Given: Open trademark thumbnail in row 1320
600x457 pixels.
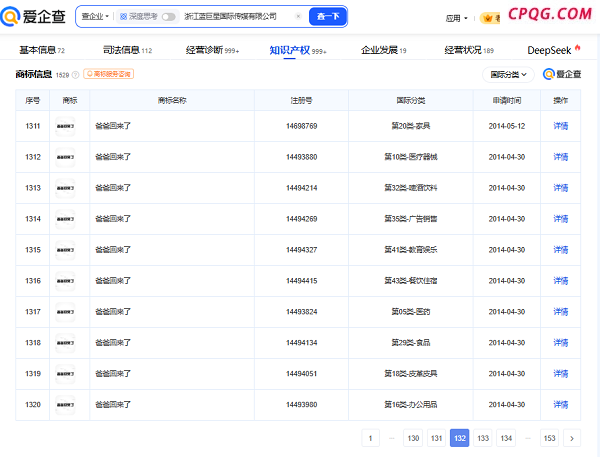Looking at the screenshot, I should [65, 405].
